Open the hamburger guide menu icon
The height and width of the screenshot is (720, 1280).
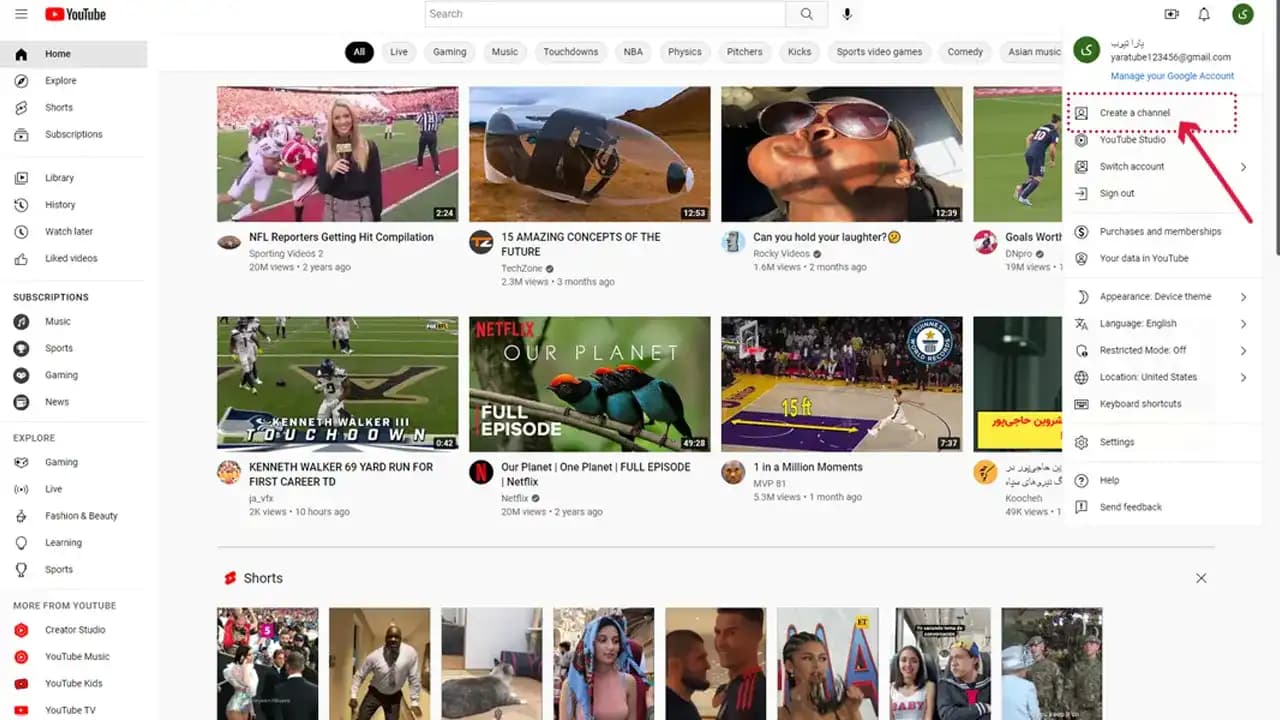pyautogui.click(x=21, y=14)
